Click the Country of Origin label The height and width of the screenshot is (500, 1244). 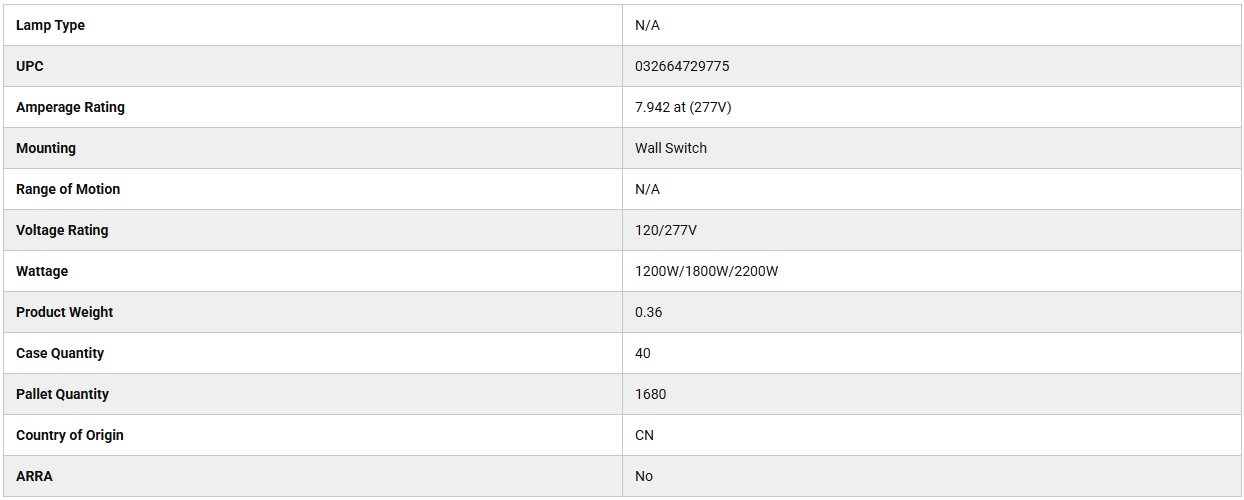[x=70, y=435]
